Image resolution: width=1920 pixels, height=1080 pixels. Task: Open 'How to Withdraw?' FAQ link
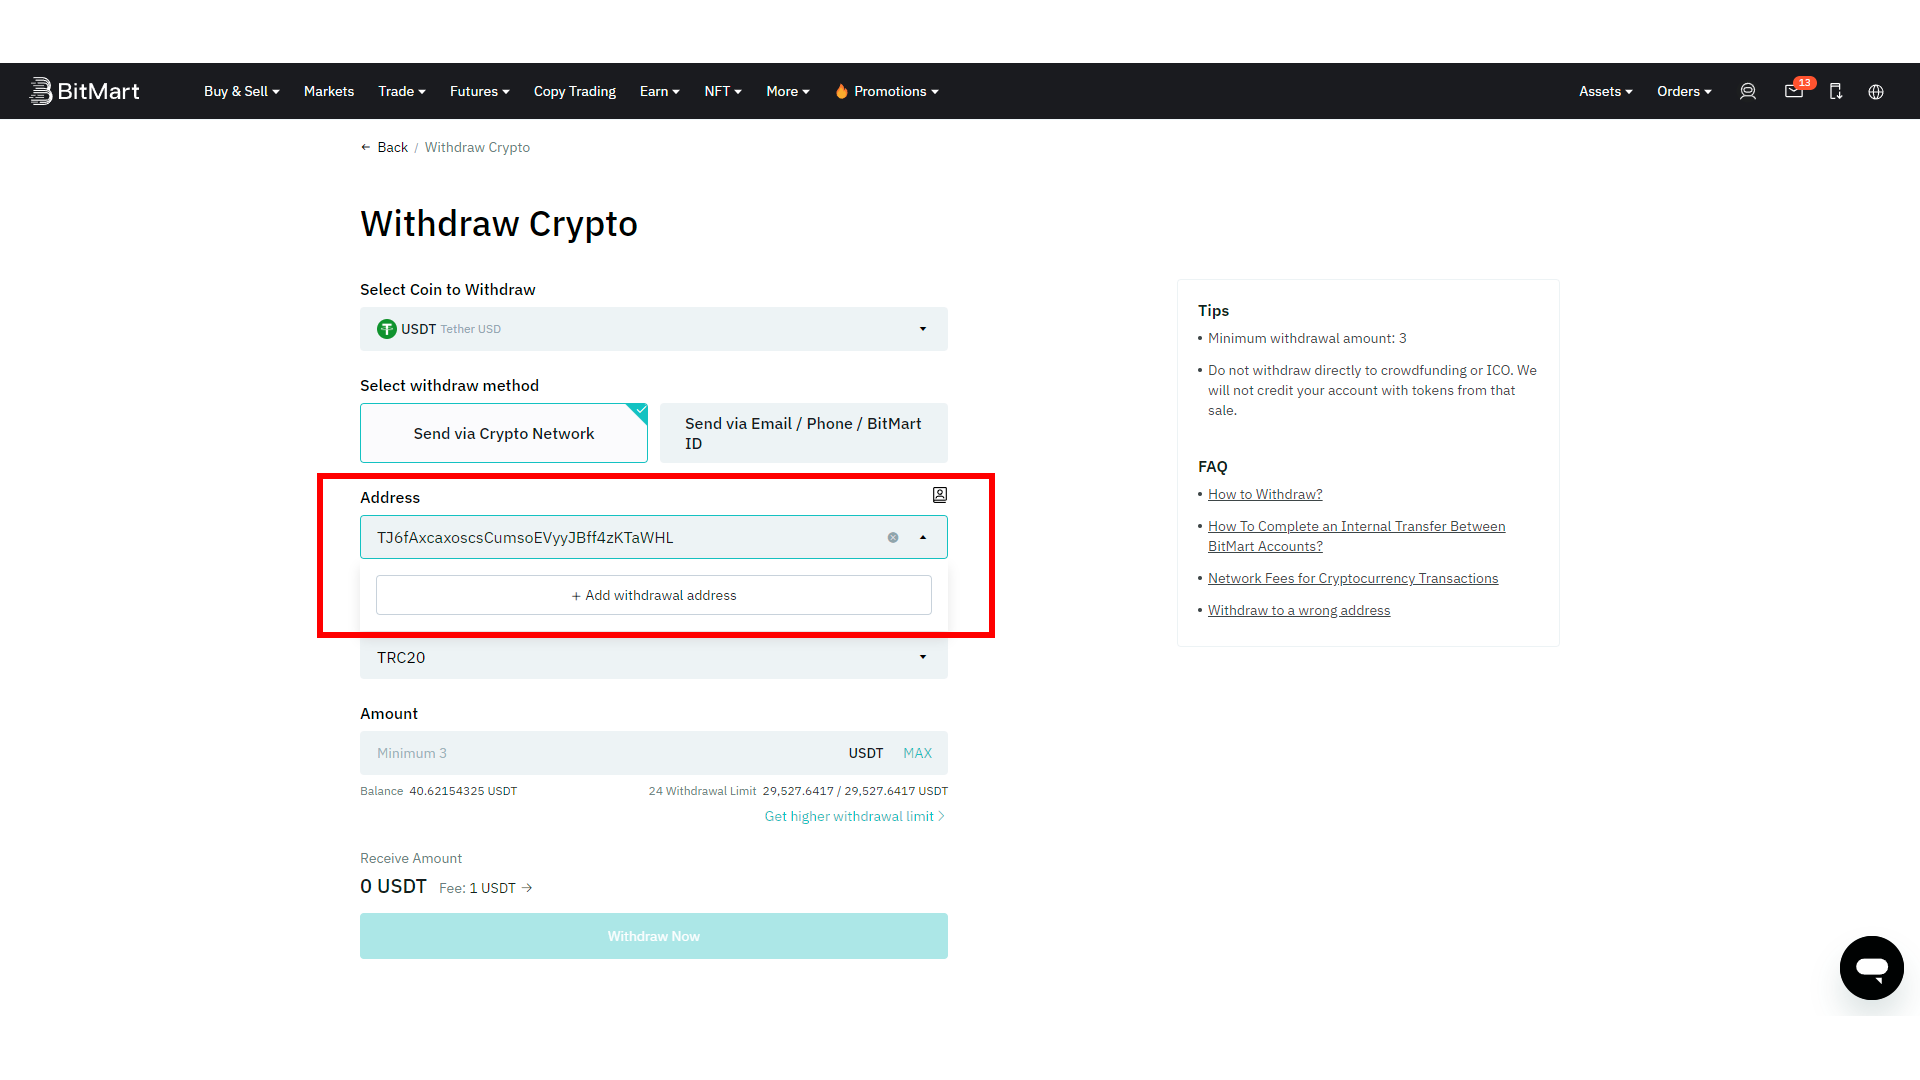coord(1265,494)
